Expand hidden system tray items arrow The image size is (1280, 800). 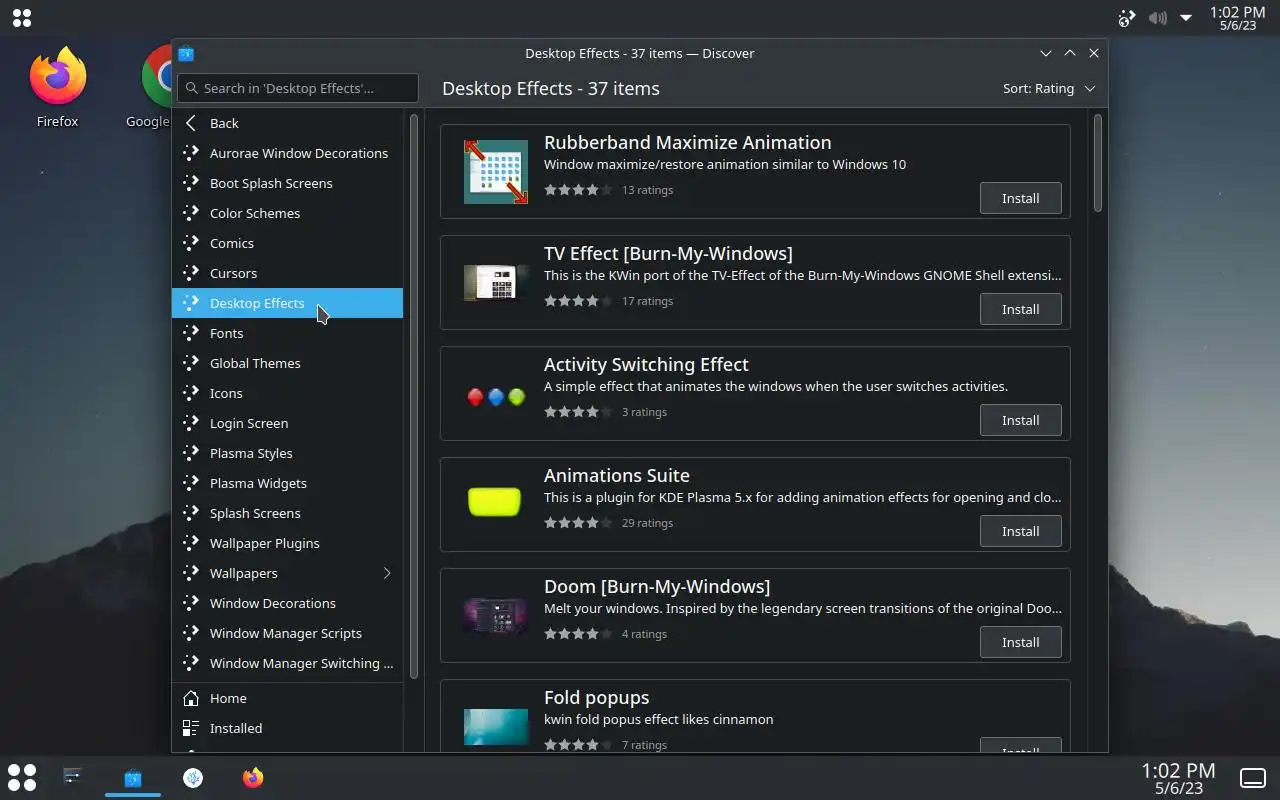pos(1186,18)
